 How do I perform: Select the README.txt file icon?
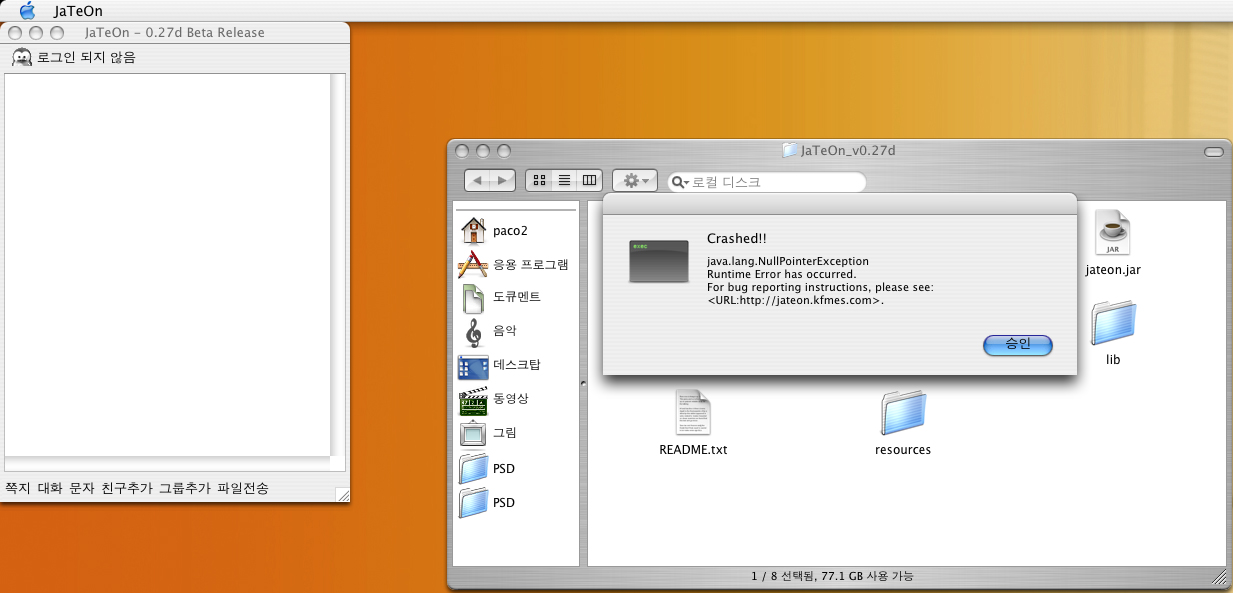coord(693,412)
